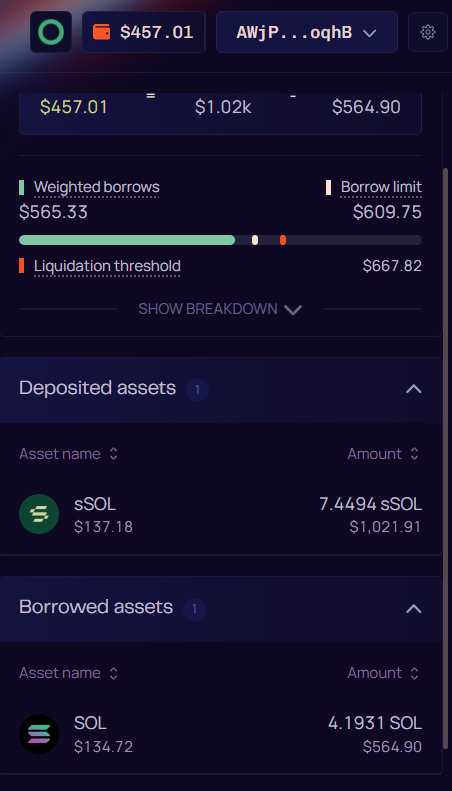The image size is (452, 791).
Task: Click the orange wallet icon
Action: point(101,32)
